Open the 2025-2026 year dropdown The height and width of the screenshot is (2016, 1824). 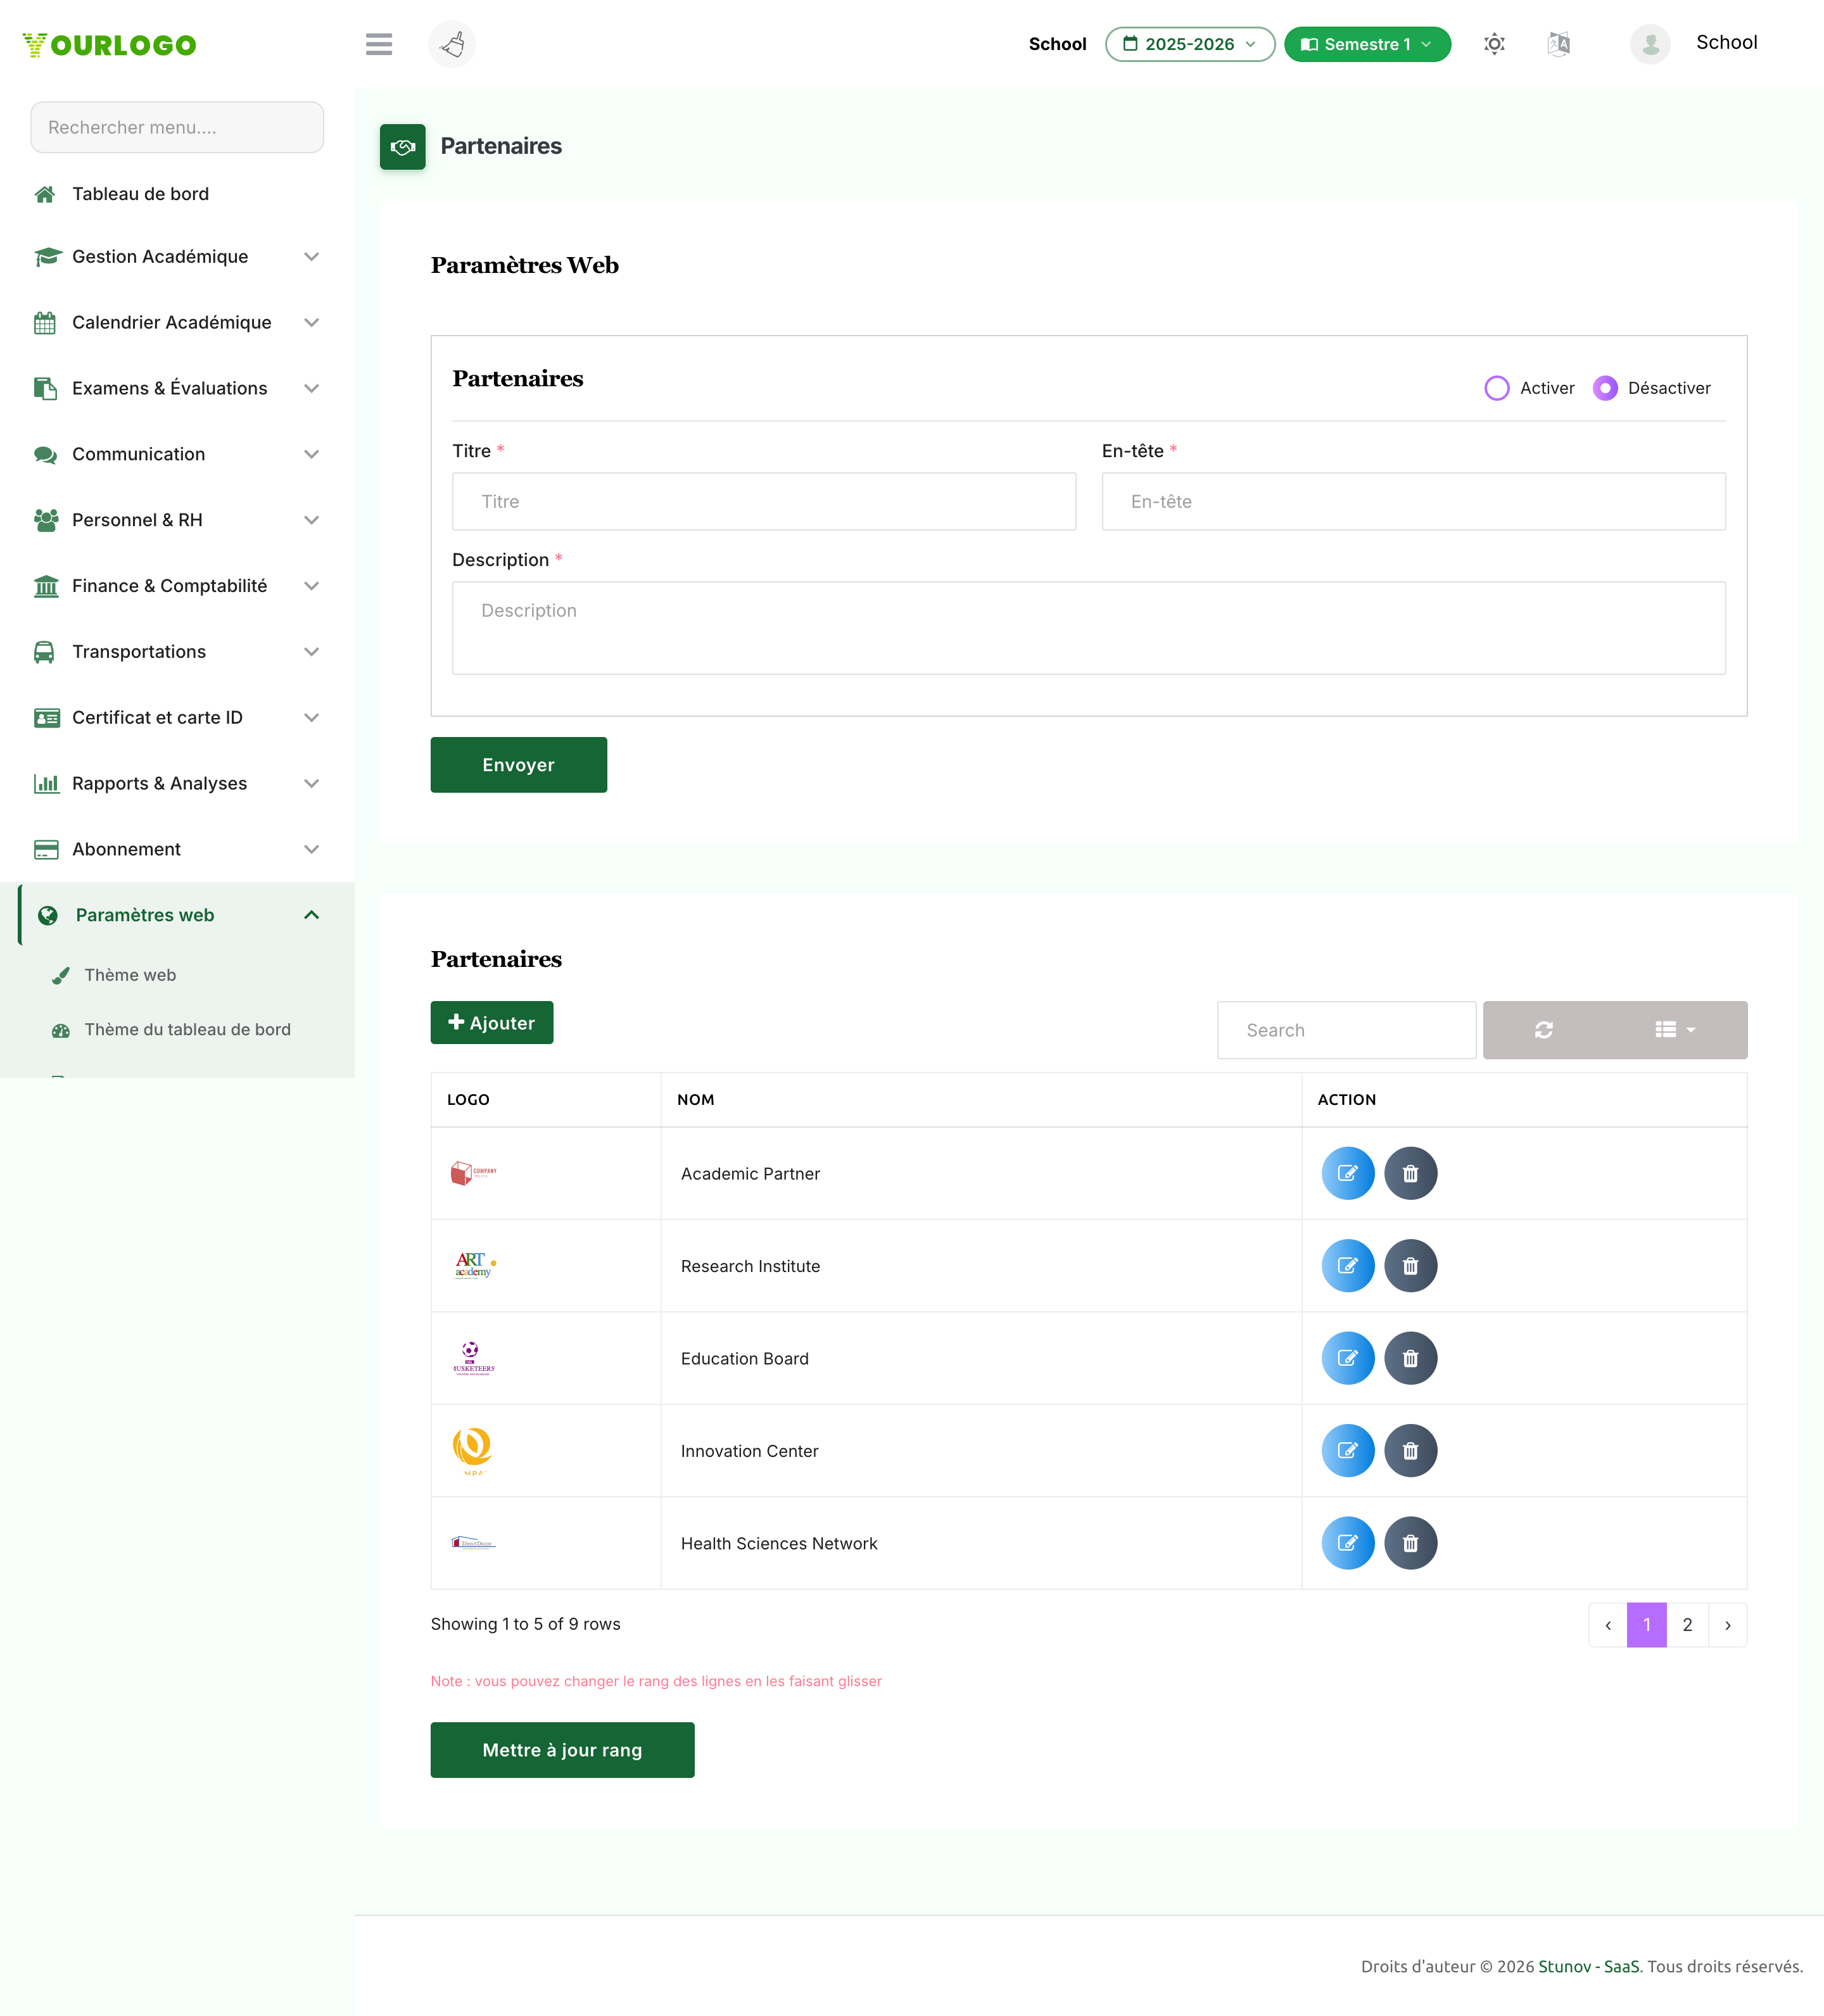[x=1189, y=44]
